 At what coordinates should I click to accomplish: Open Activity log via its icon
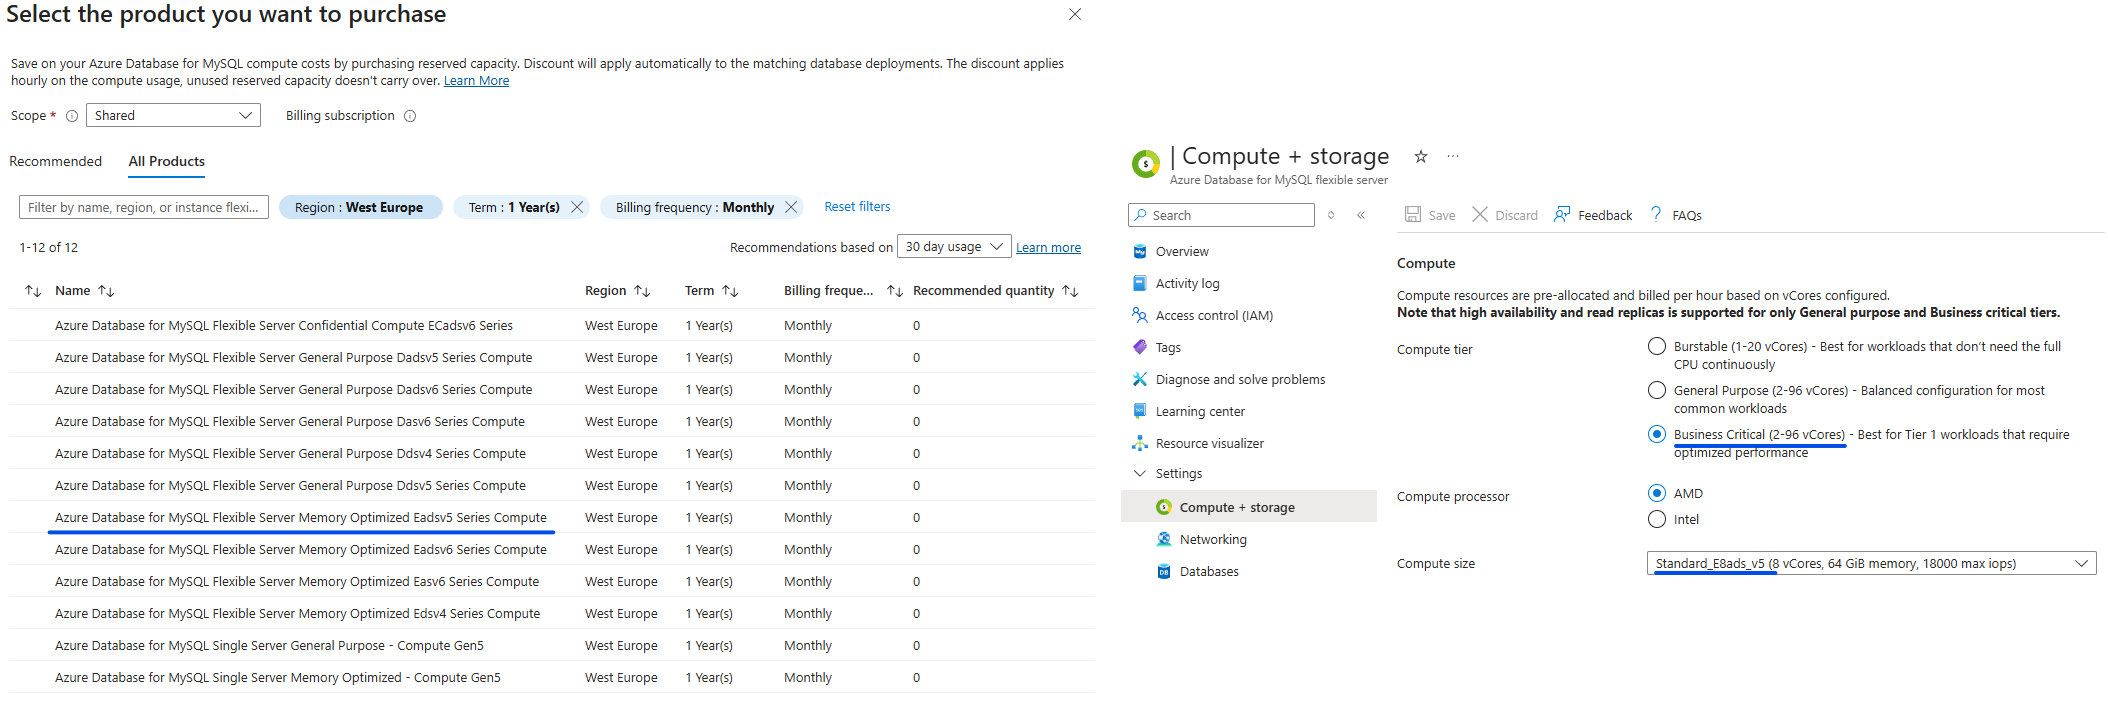click(1139, 283)
